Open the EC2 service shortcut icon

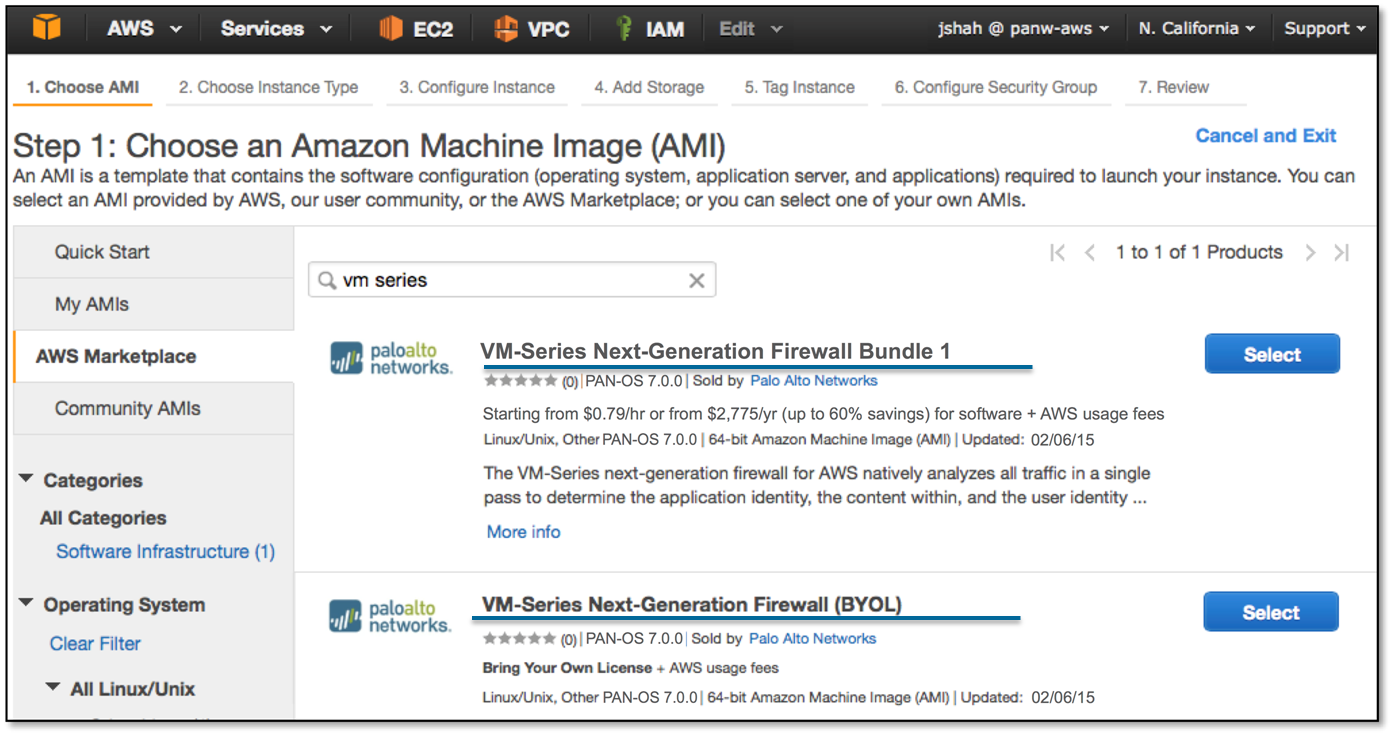(390, 28)
